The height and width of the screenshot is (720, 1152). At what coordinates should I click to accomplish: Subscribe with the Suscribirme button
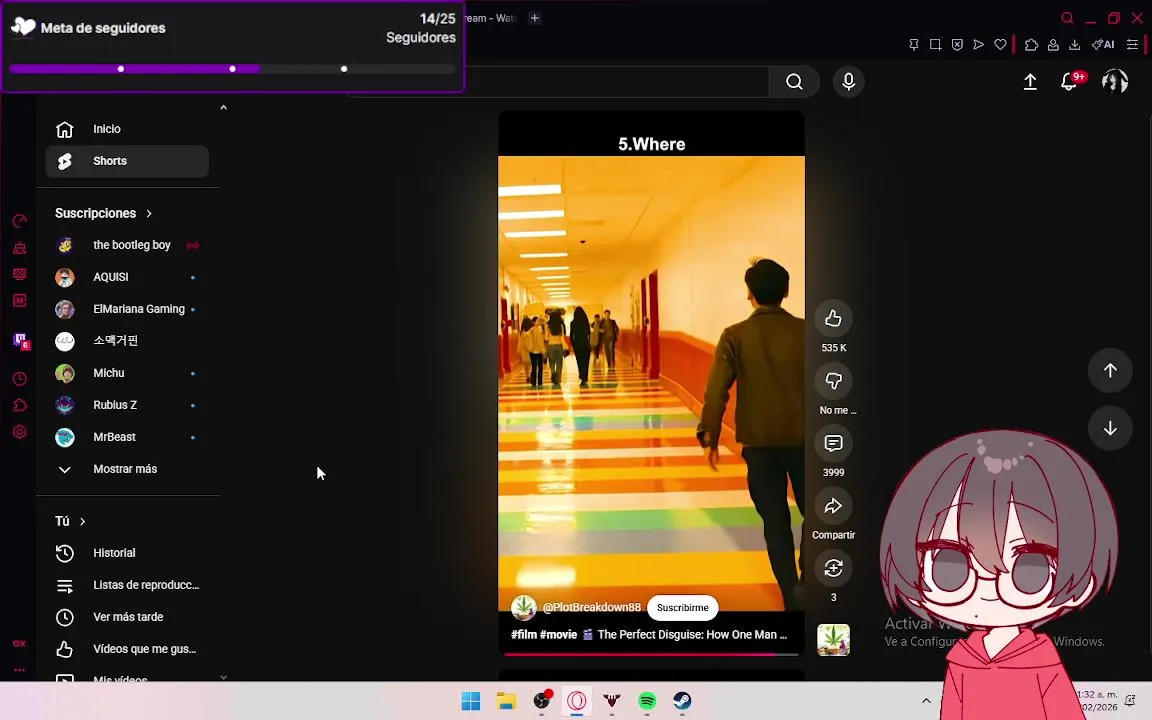pyautogui.click(x=683, y=608)
